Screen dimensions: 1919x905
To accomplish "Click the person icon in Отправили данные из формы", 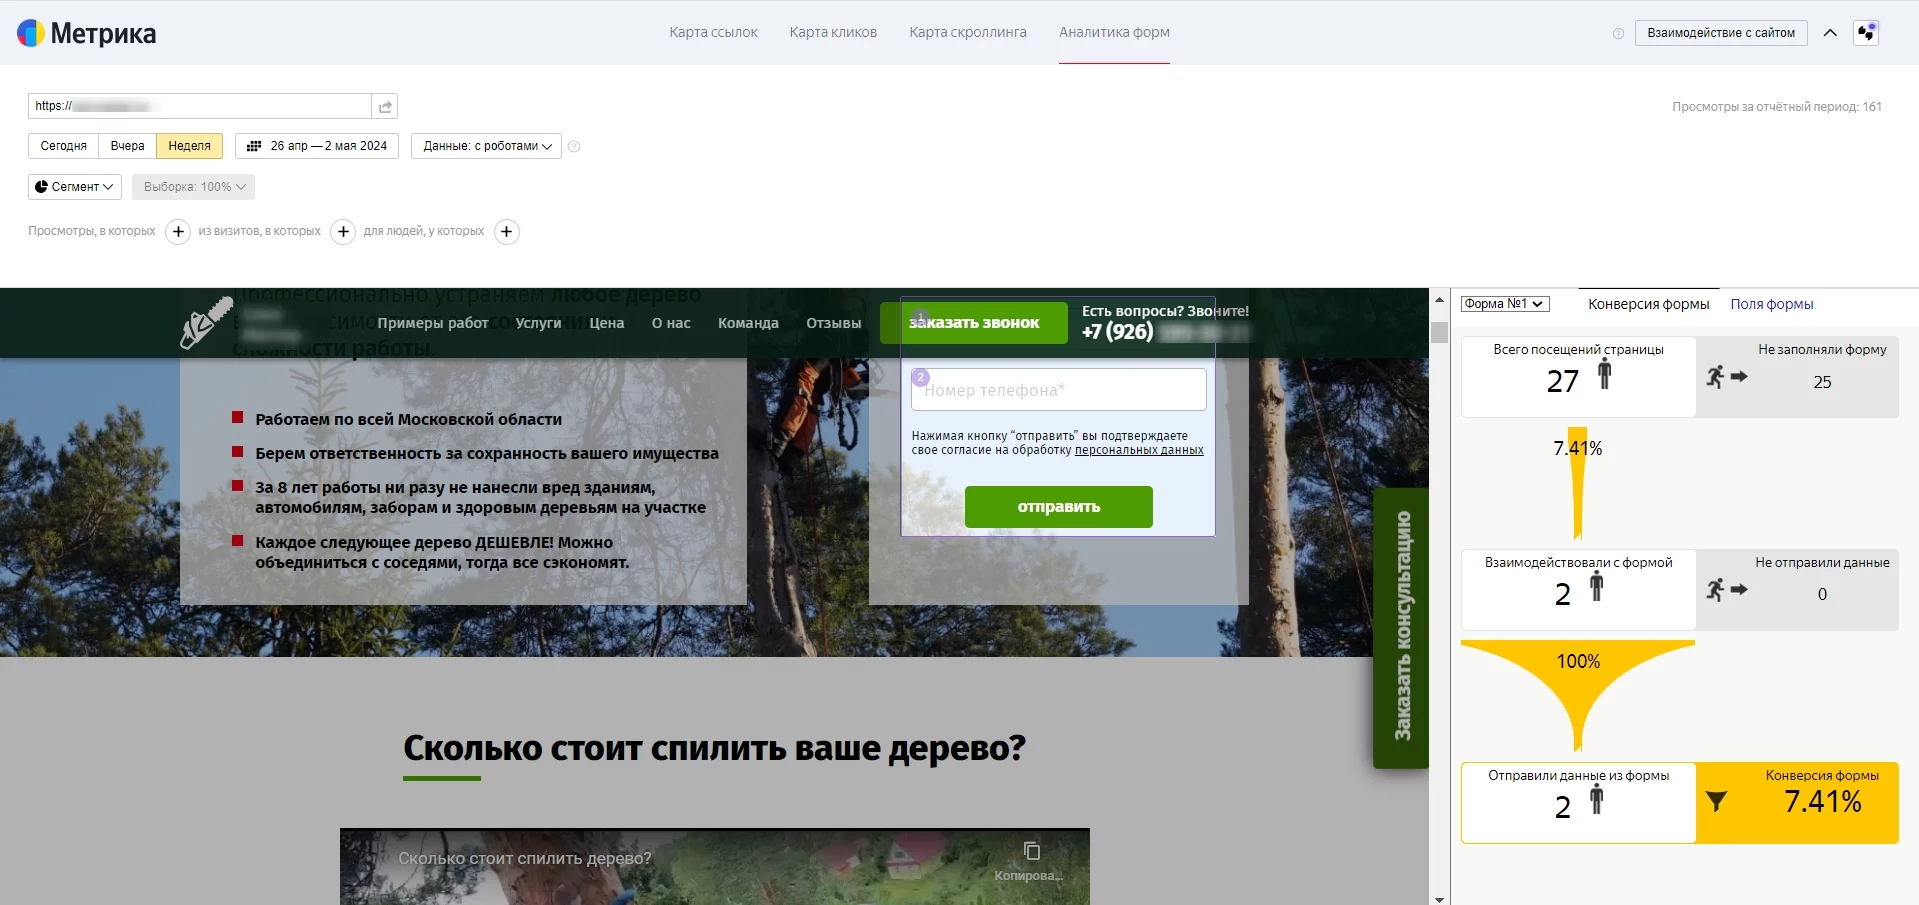I will point(1596,800).
